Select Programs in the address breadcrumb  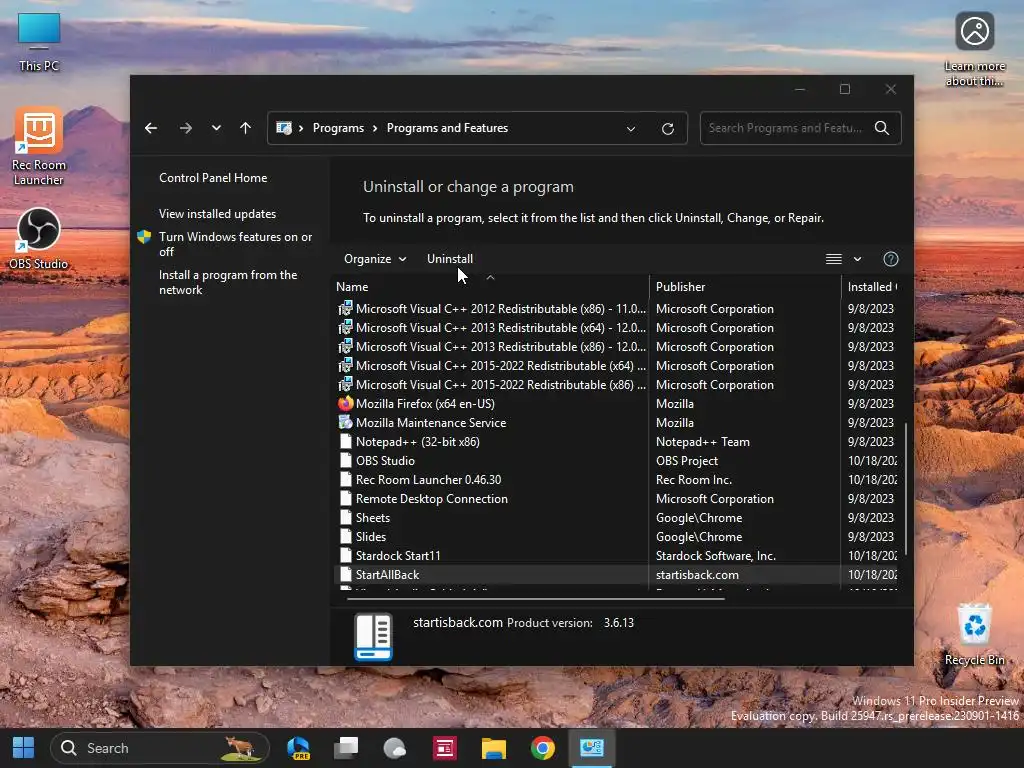pos(338,128)
